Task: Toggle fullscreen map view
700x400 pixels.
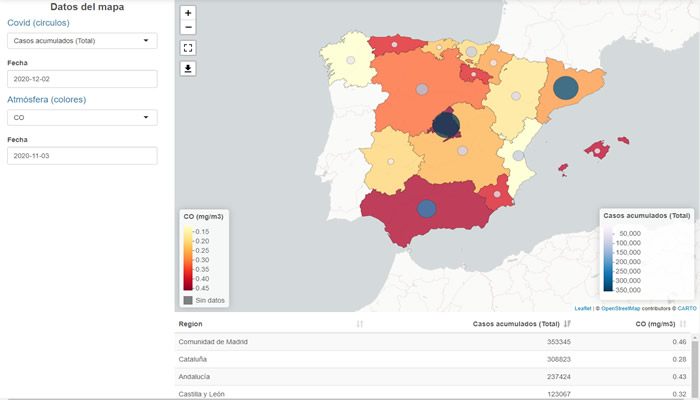Action: coord(189,47)
